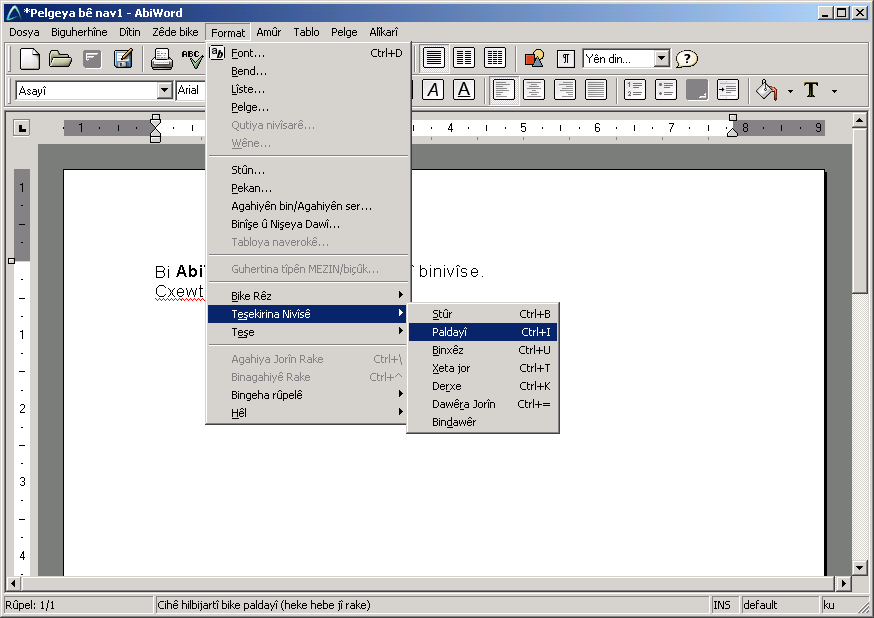Open zoom combo box arrow 'Yên din...'
874x618 pixels.
tap(662, 58)
